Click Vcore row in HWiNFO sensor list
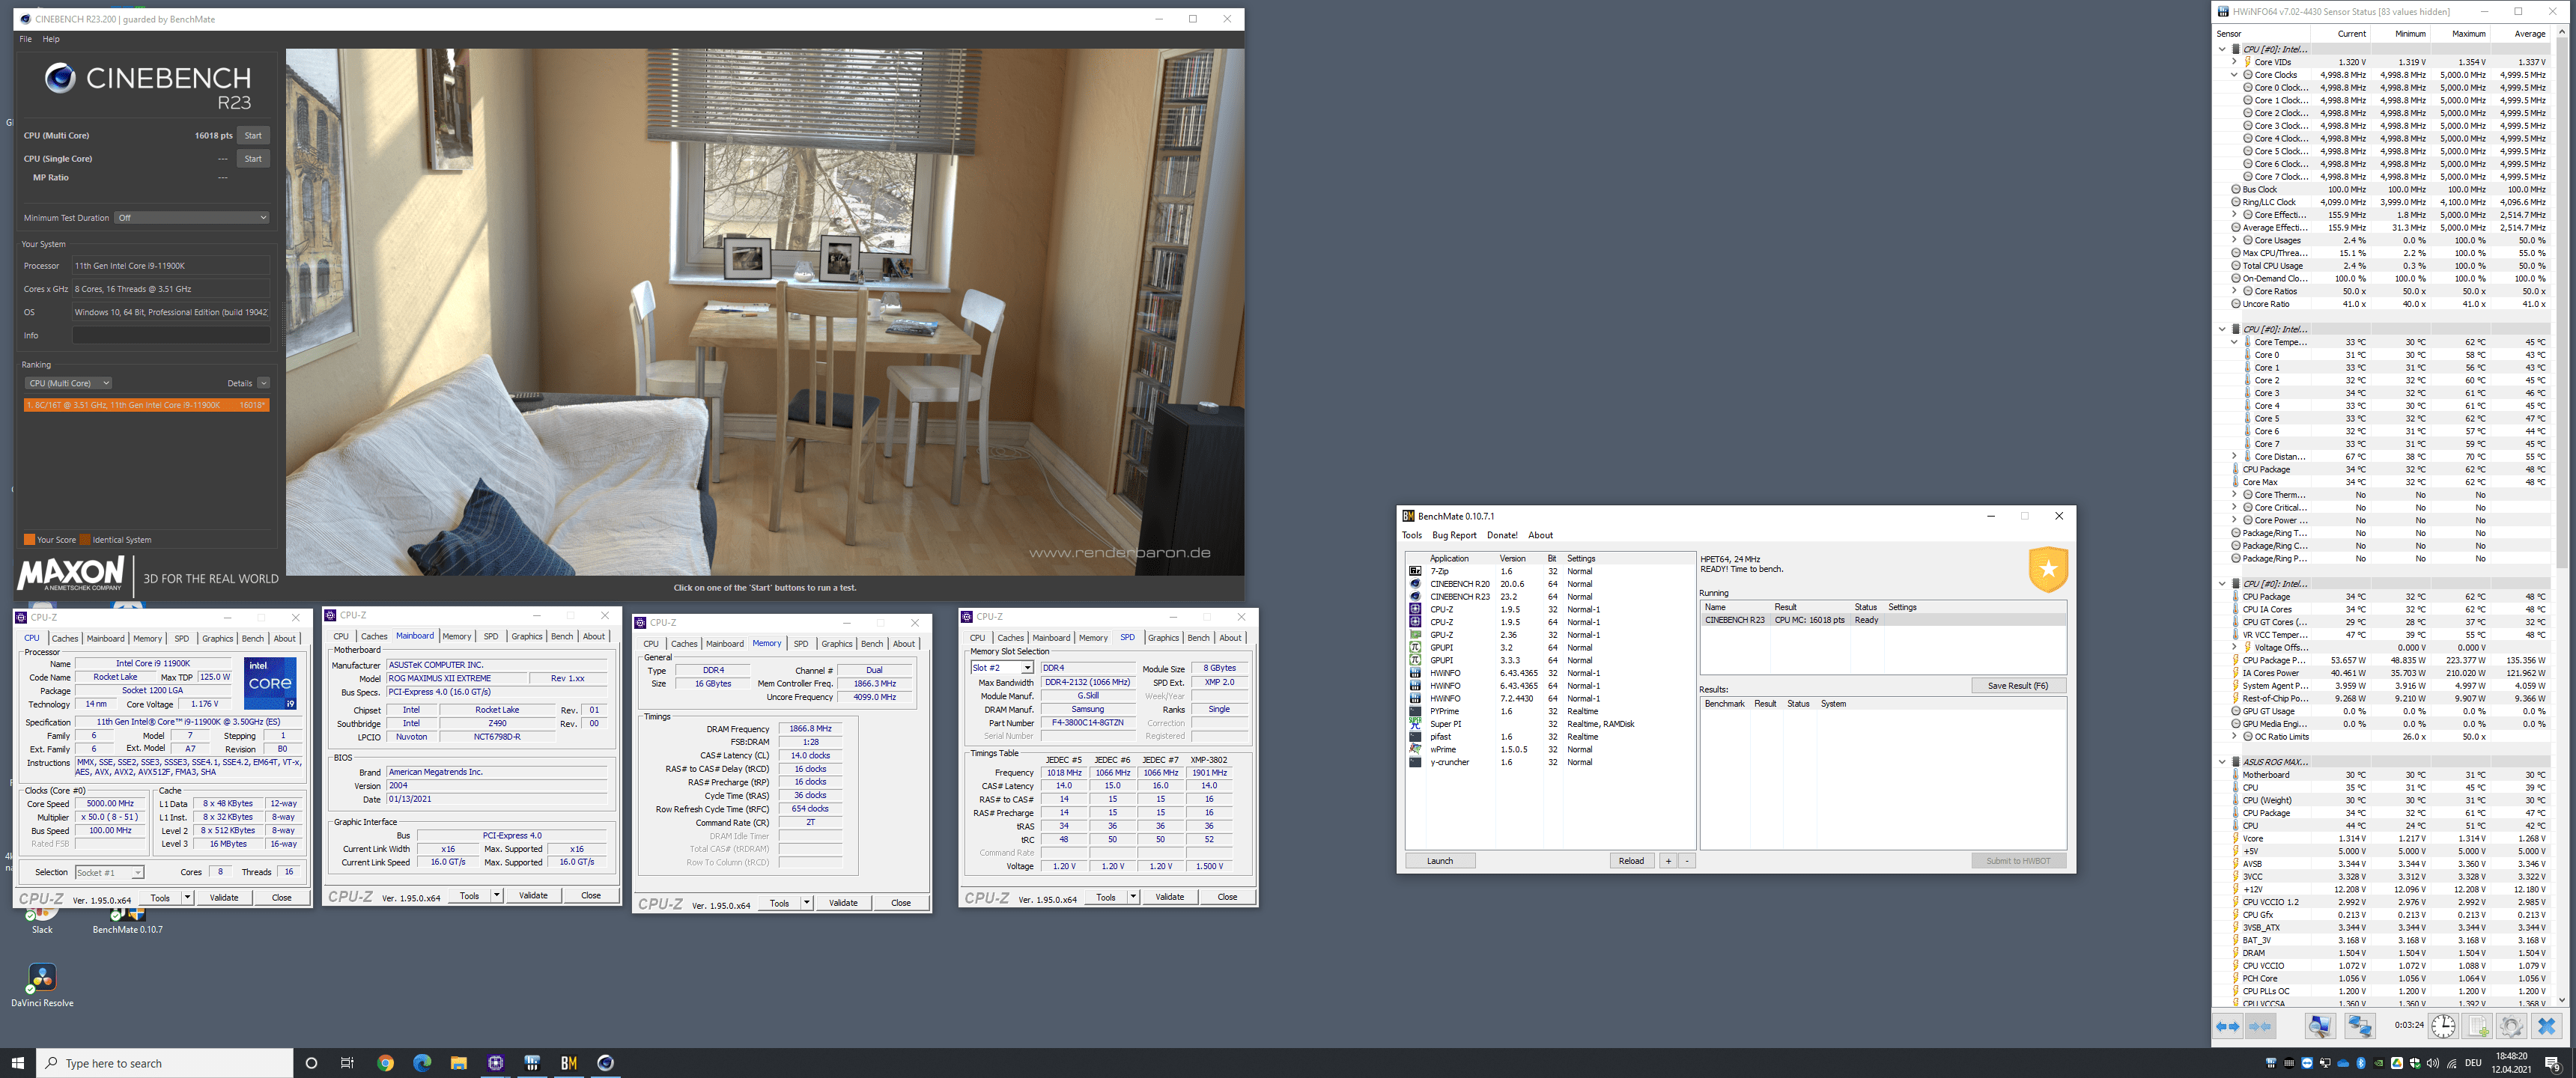The image size is (2576, 1078). pos(2390,838)
